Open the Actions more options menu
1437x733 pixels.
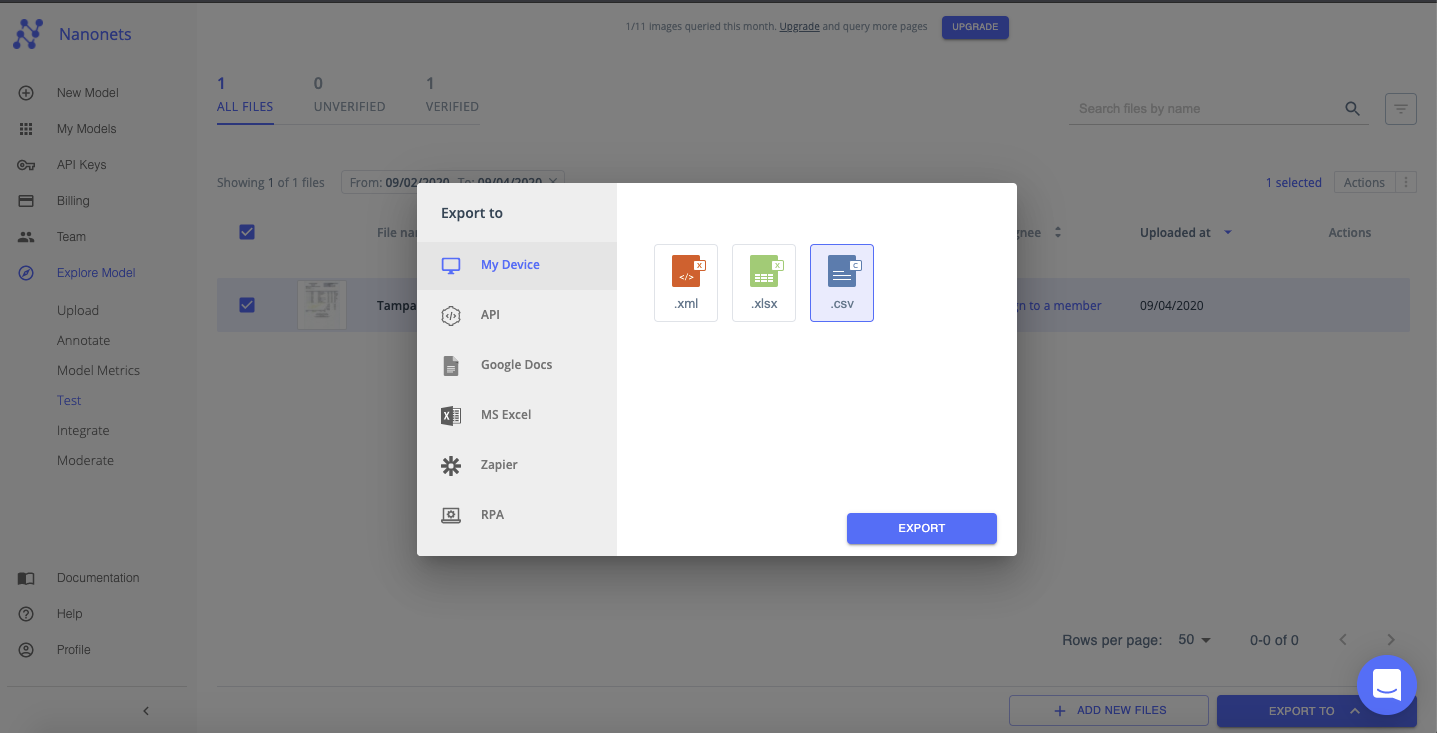point(1407,182)
